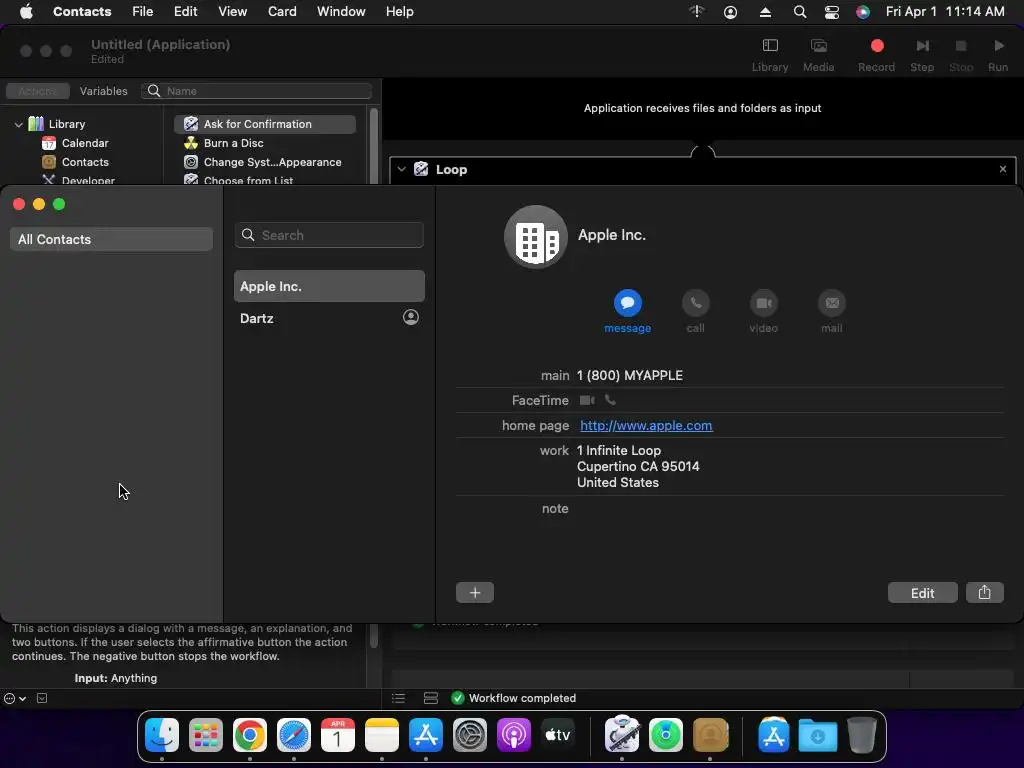
Task: Open the Help menu
Action: pos(399,12)
